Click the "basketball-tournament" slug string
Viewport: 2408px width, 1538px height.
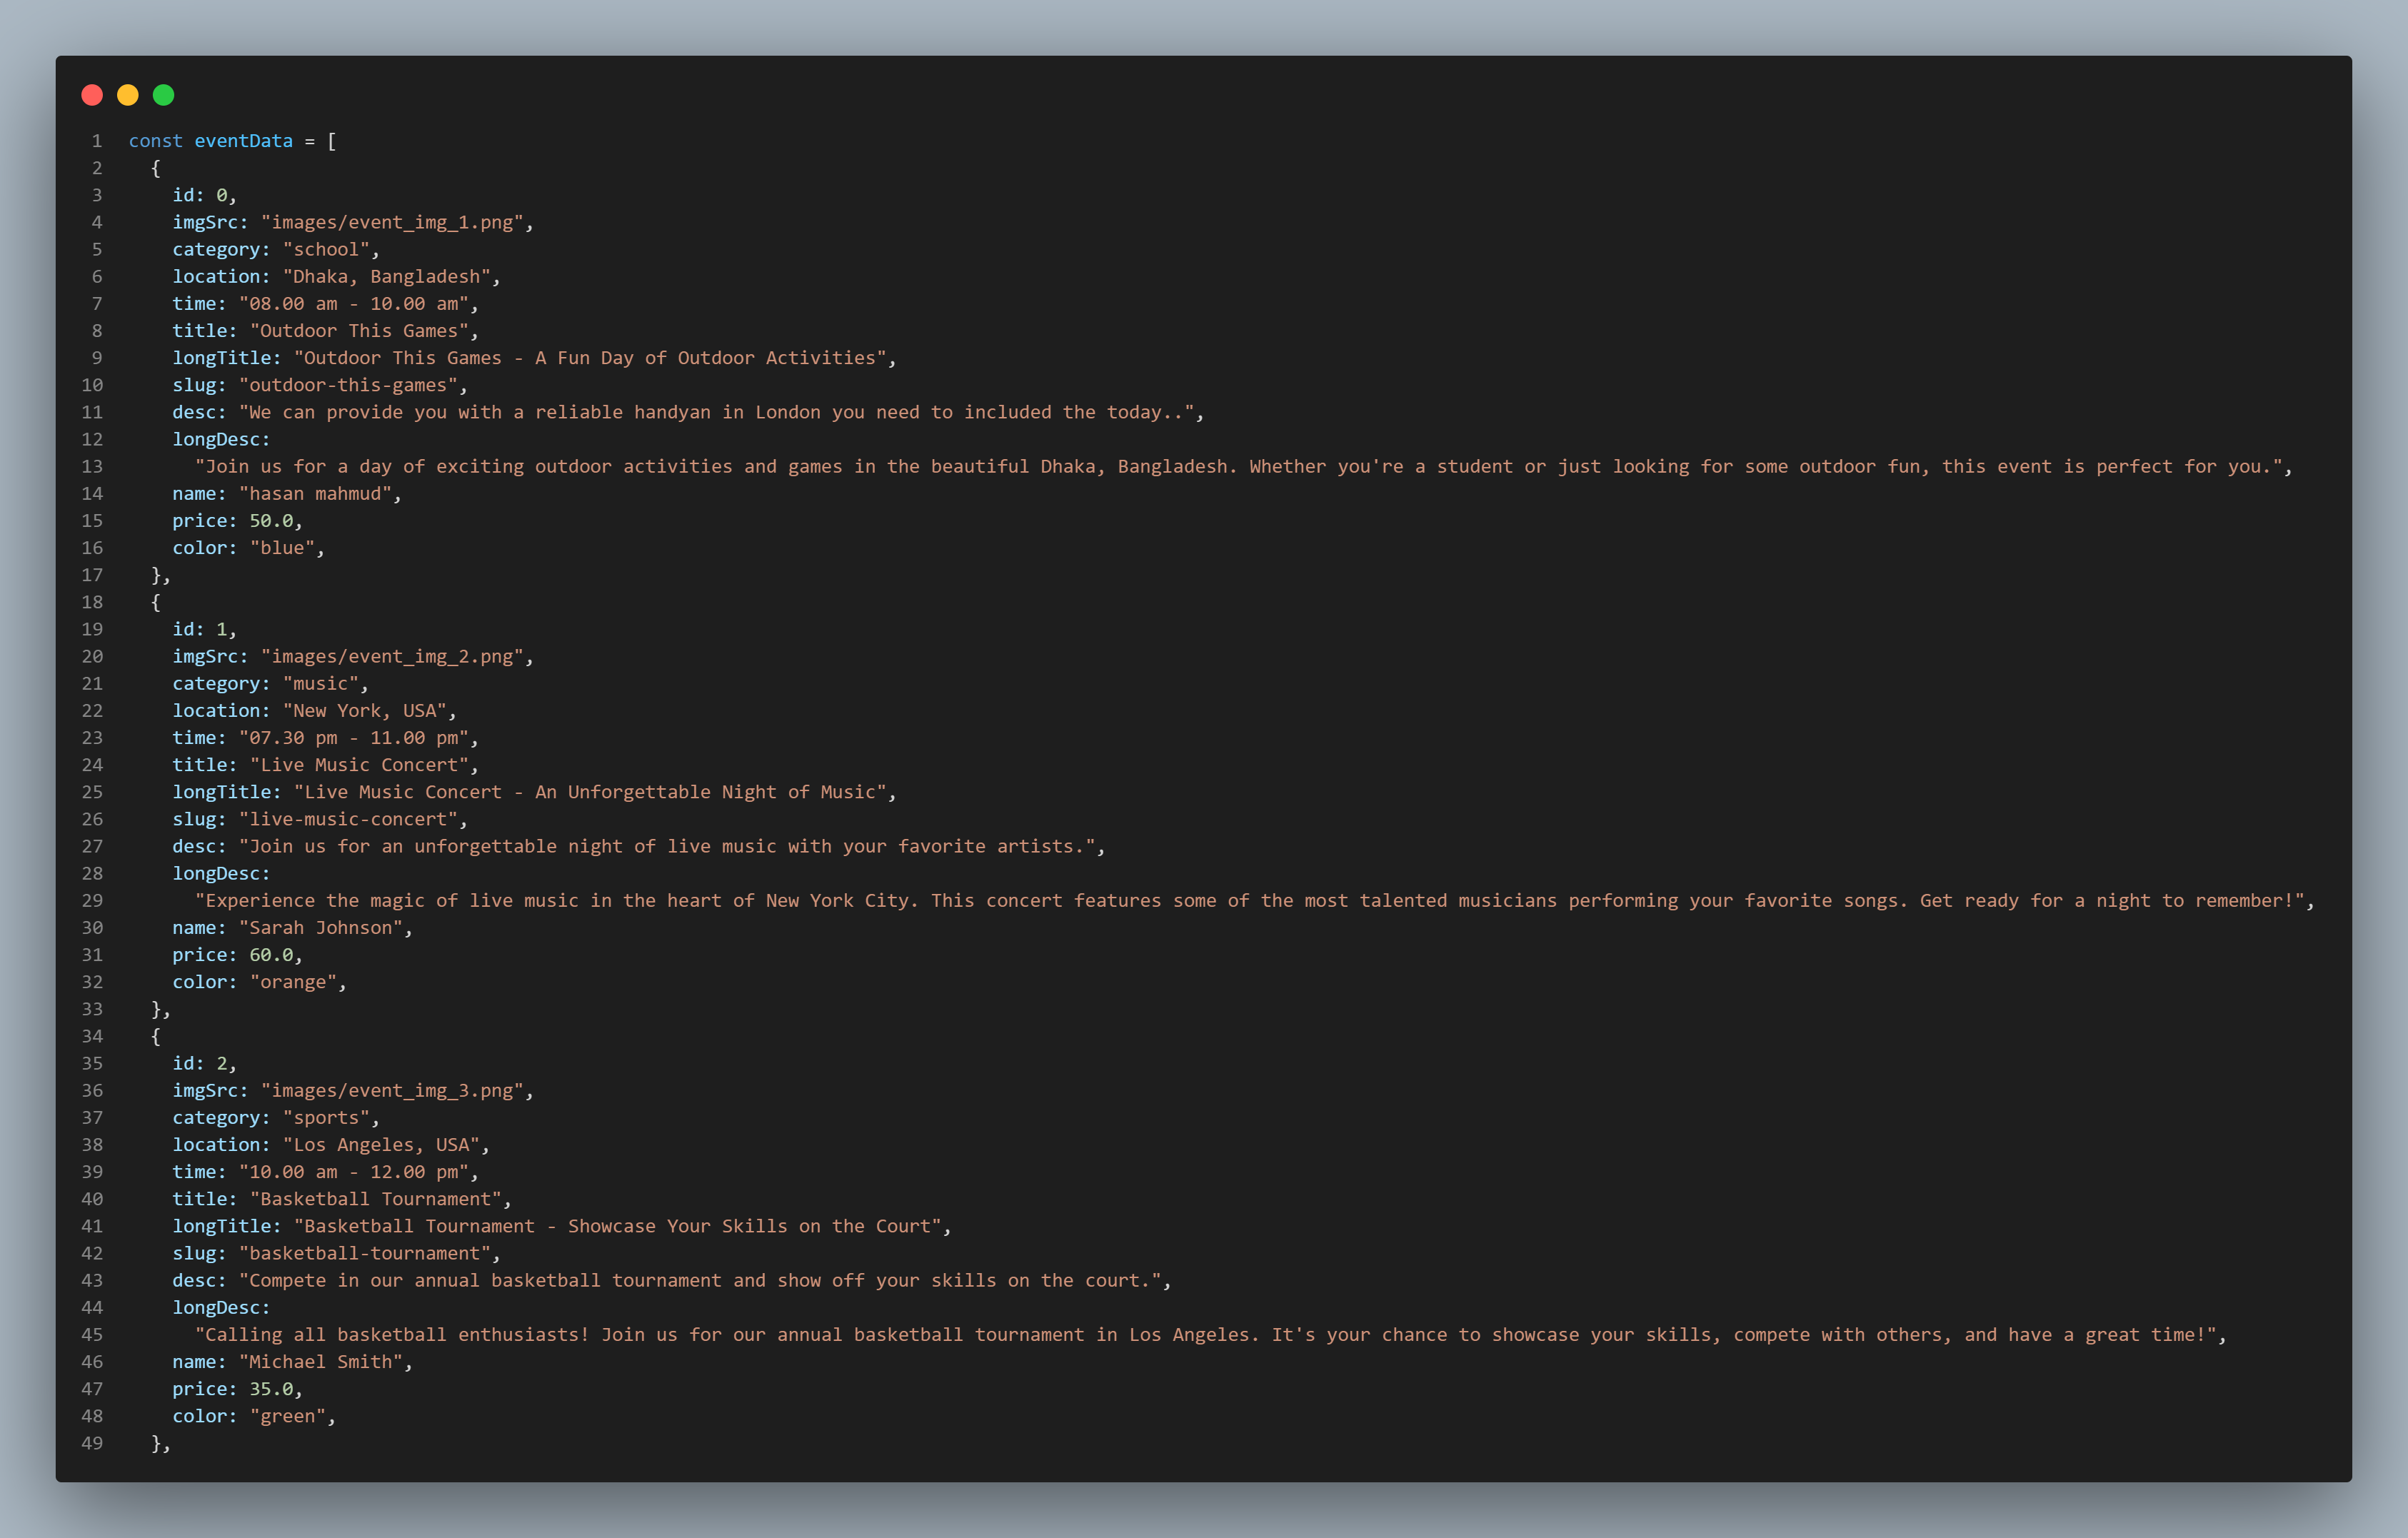tap(364, 1253)
